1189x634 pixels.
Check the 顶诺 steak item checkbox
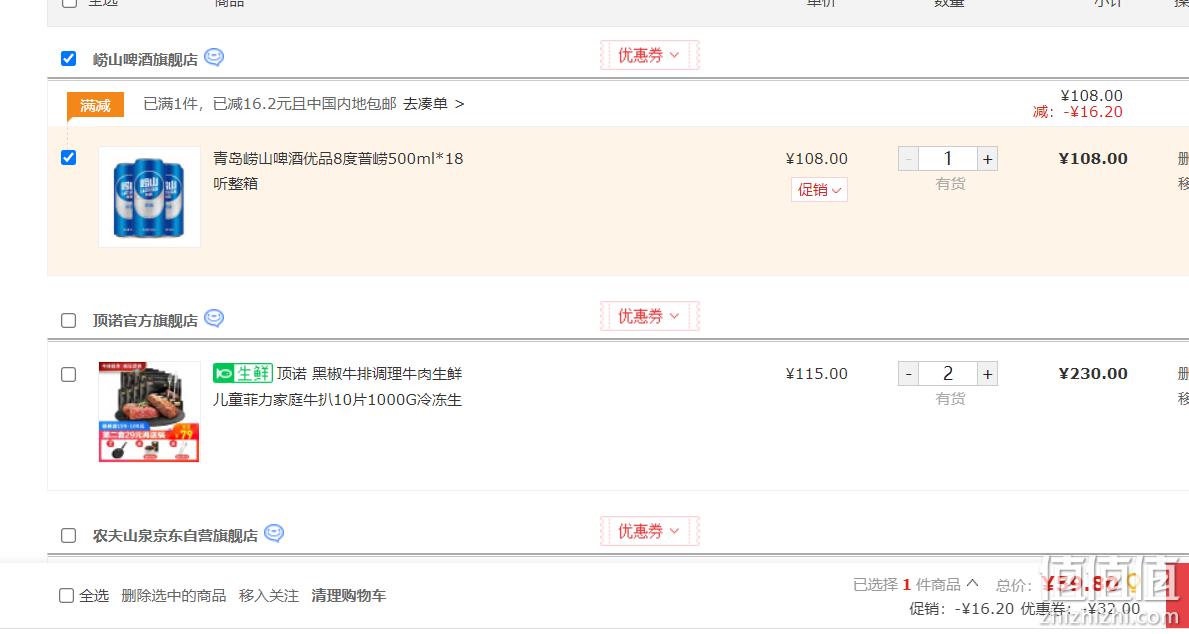point(68,375)
